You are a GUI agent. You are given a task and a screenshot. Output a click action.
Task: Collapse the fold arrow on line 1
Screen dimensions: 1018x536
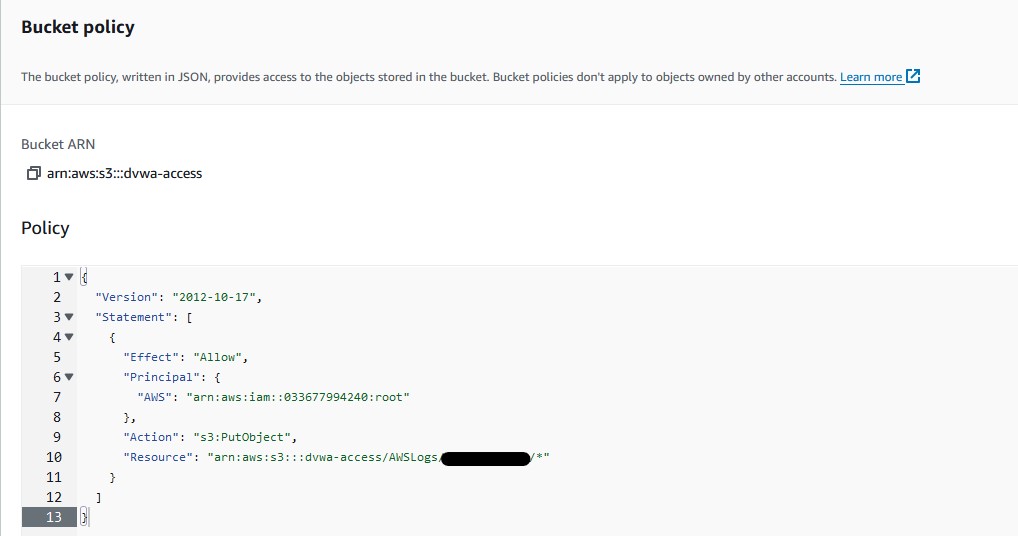[69, 277]
